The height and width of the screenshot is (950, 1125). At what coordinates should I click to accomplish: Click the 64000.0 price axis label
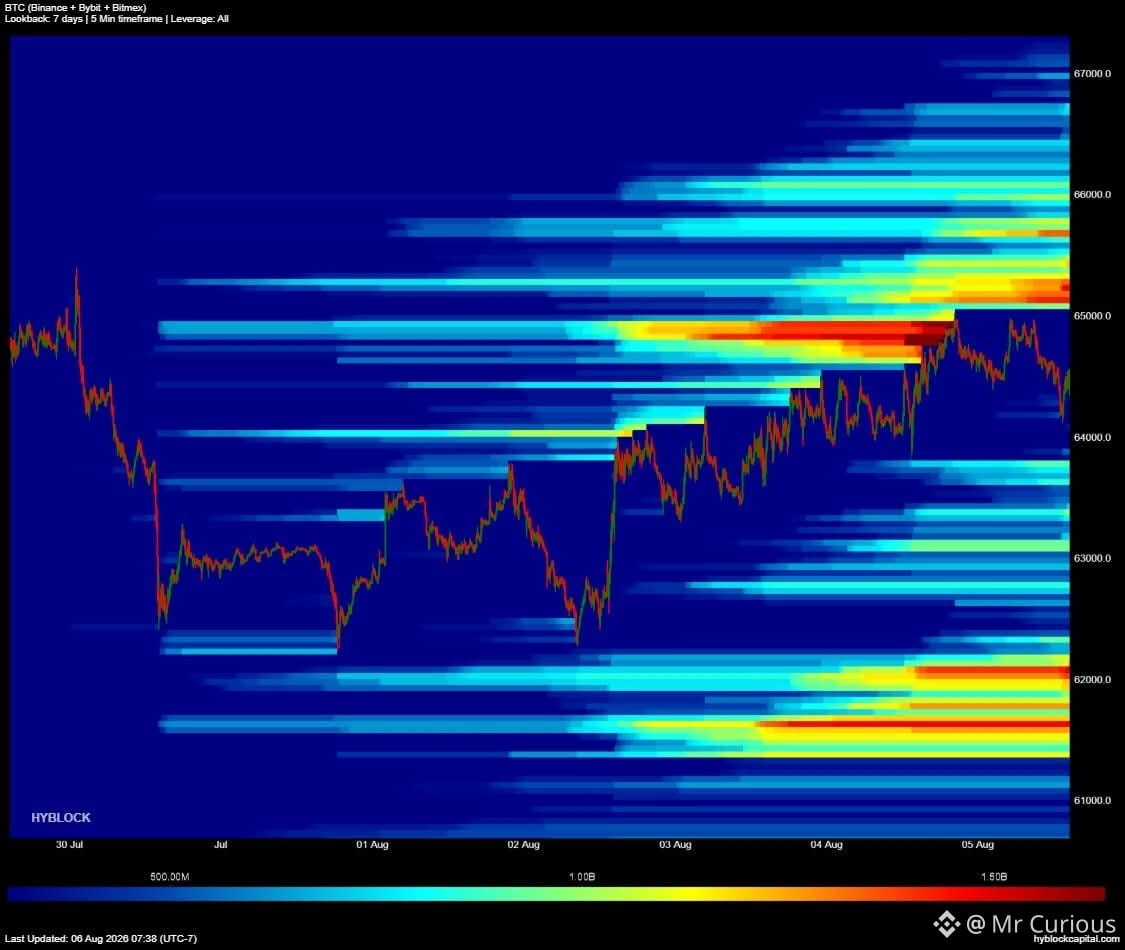coord(1092,437)
